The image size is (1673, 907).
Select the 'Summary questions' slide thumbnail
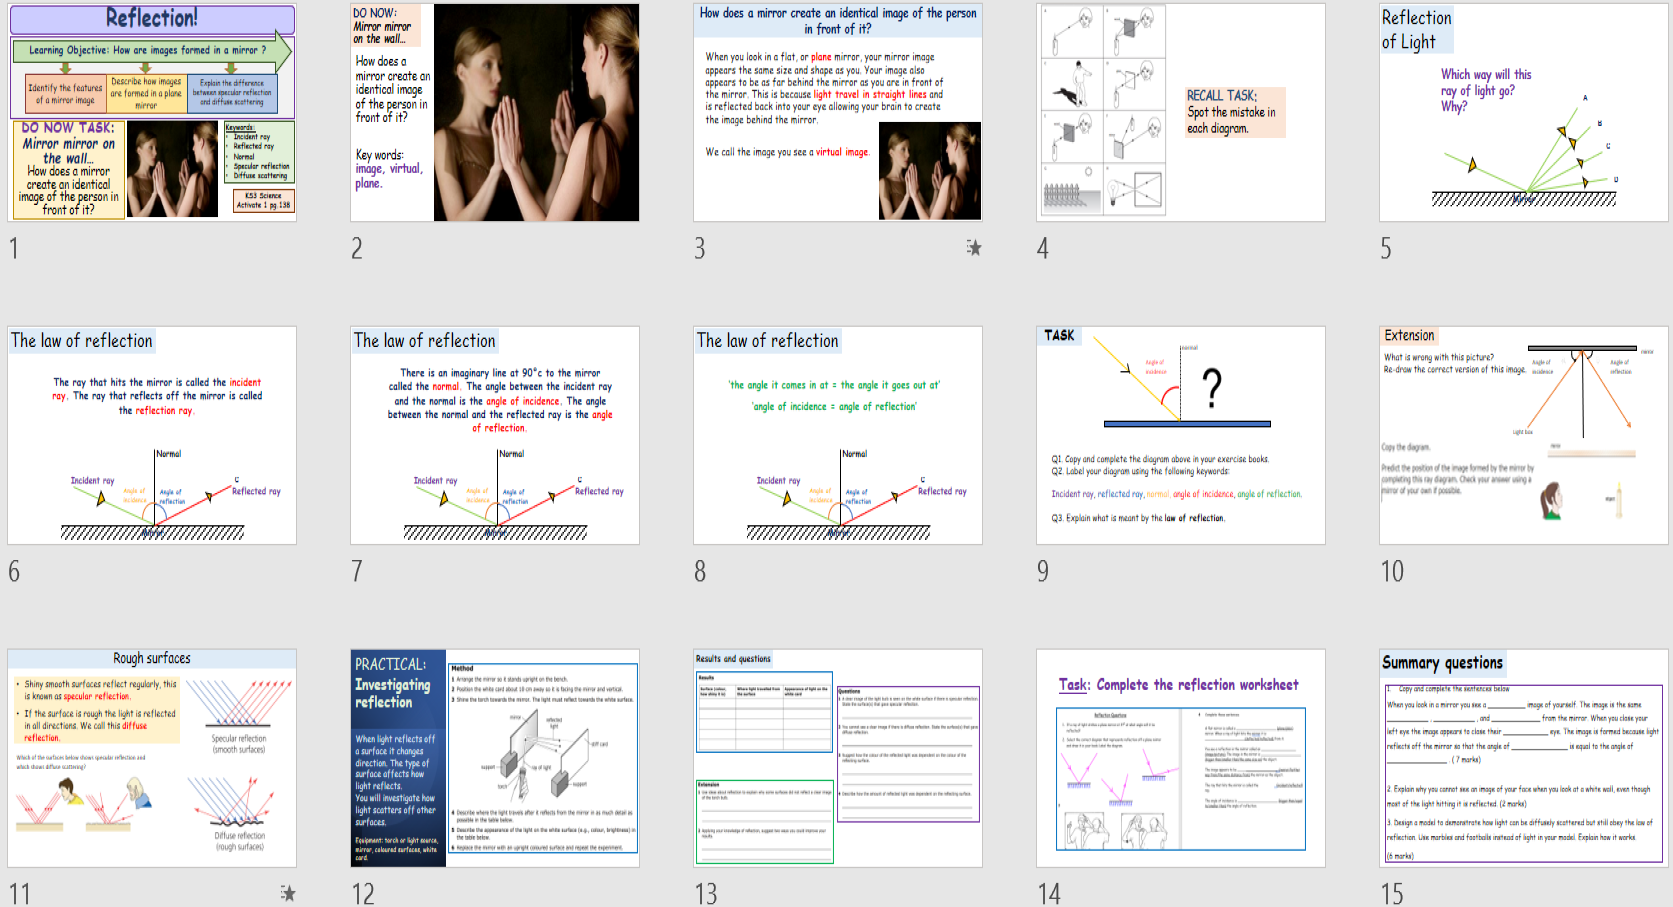(1520, 760)
